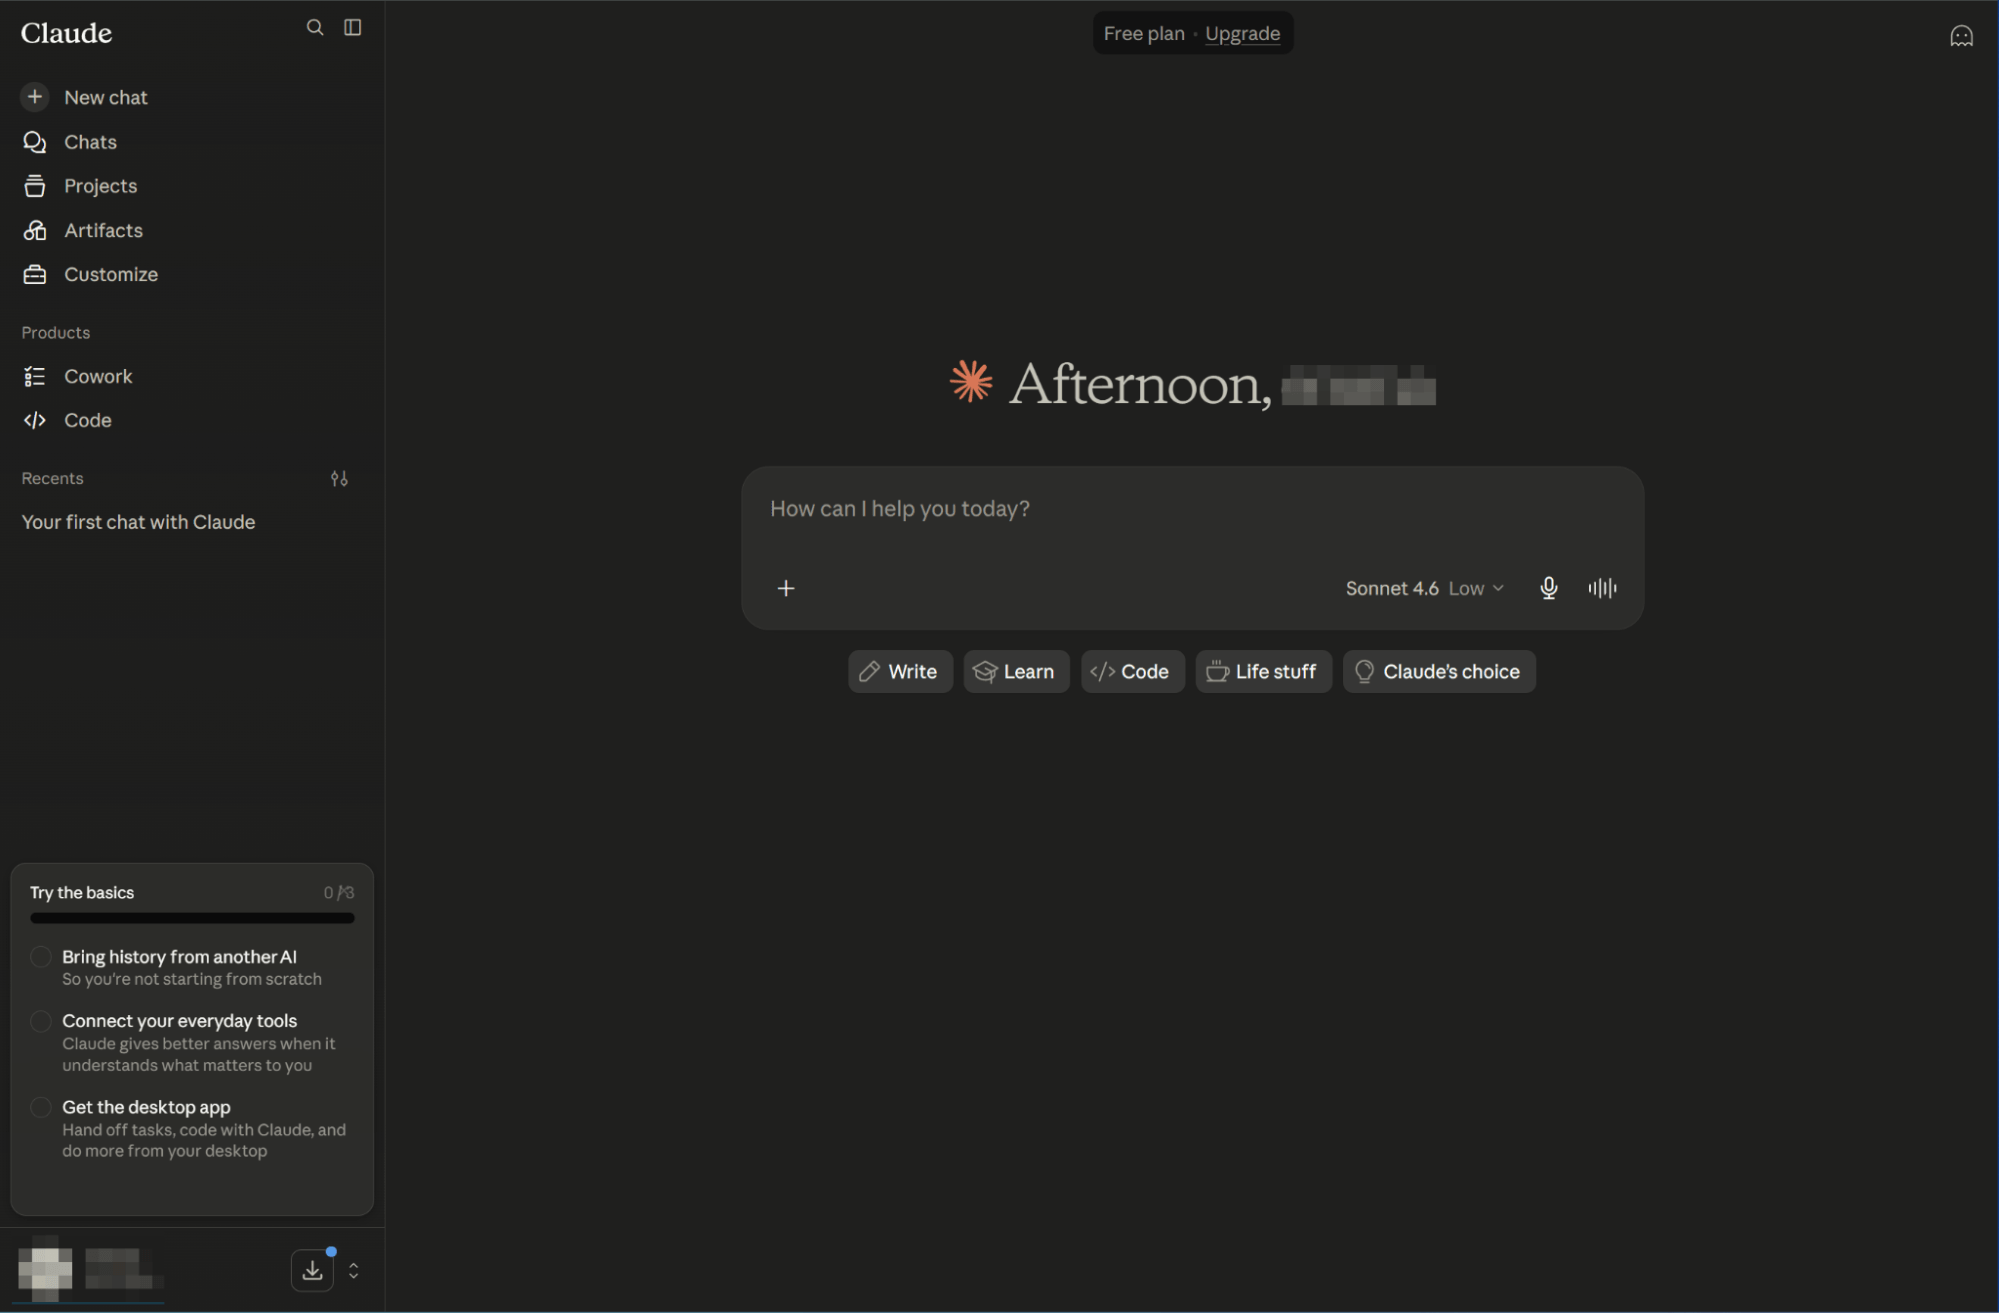The image size is (1999, 1313).
Task: Open the search icon in sidebar header
Action: pos(315,28)
